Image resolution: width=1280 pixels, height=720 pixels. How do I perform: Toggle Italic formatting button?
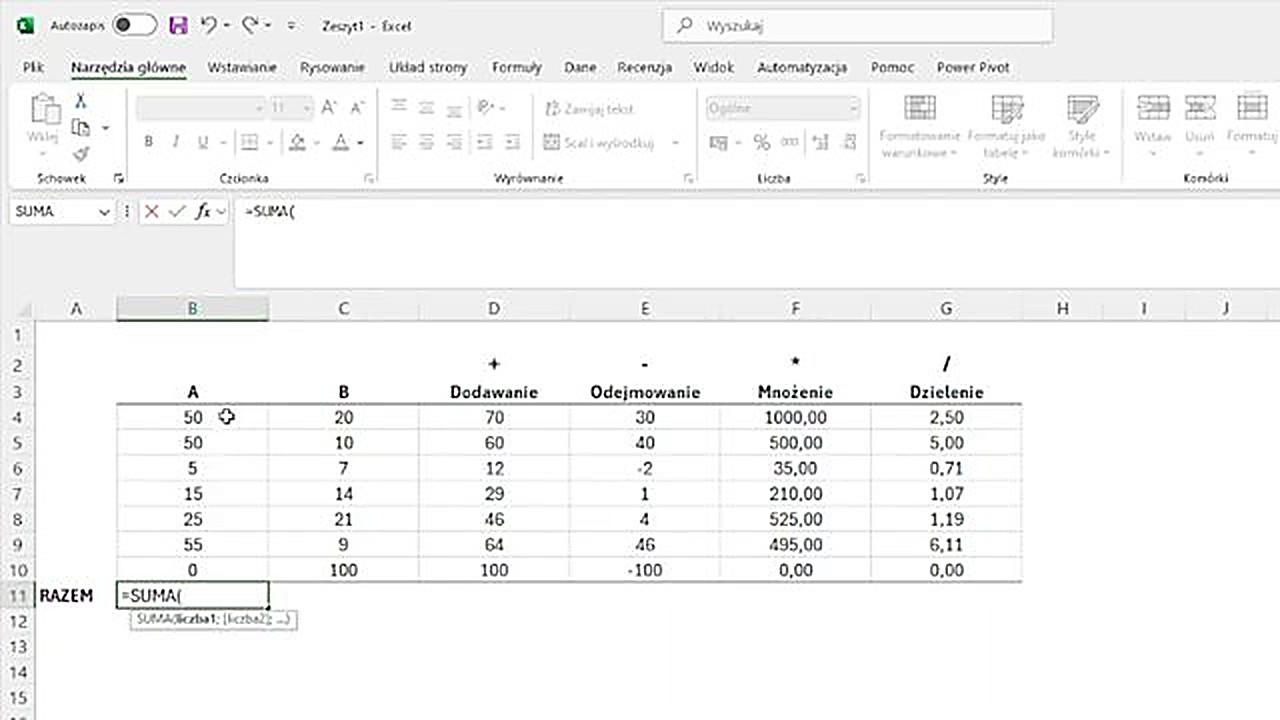(x=176, y=143)
